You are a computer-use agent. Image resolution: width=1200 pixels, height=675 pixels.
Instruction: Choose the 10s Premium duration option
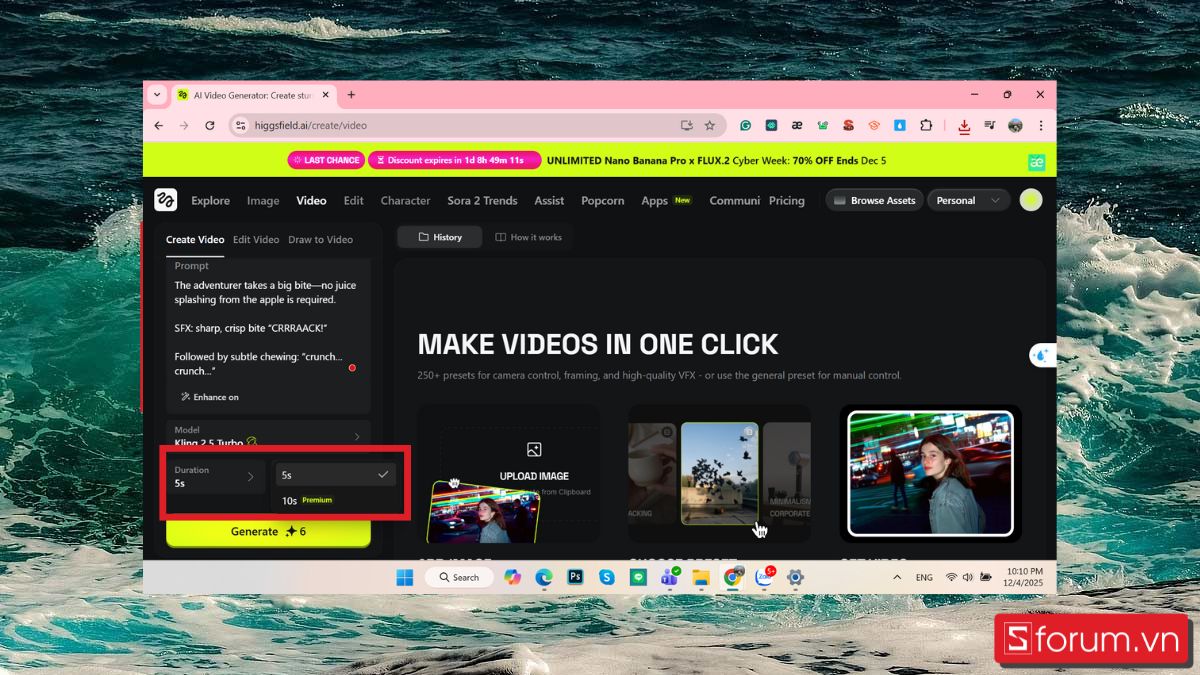click(336, 500)
